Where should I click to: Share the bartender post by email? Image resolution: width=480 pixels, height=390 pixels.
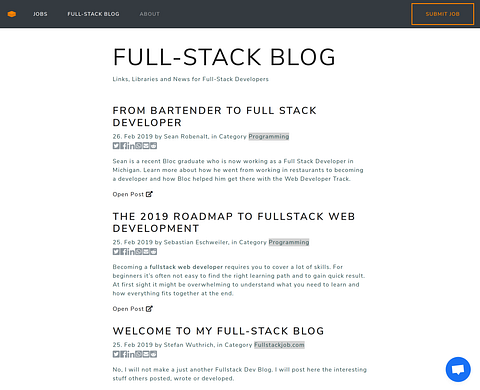tap(146, 146)
